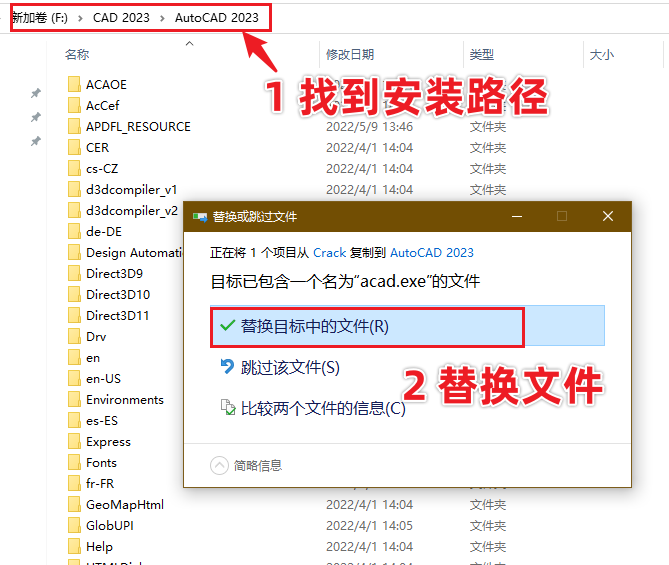The width and height of the screenshot is (669, 565).
Task: Click the blue skip arrow icon
Action: pos(227,367)
